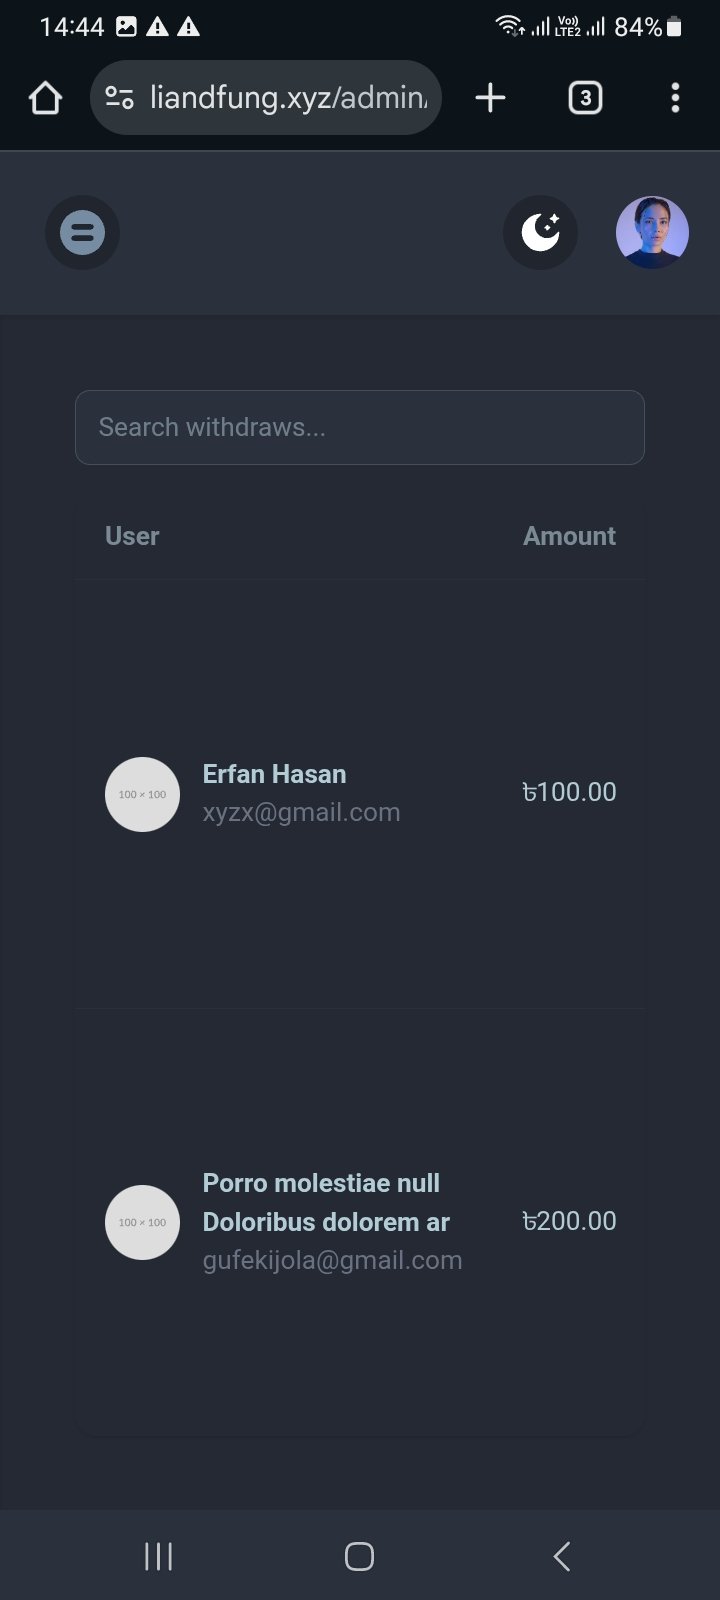Click gufekijola@gmail.com email

pyautogui.click(x=332, y=1260)
